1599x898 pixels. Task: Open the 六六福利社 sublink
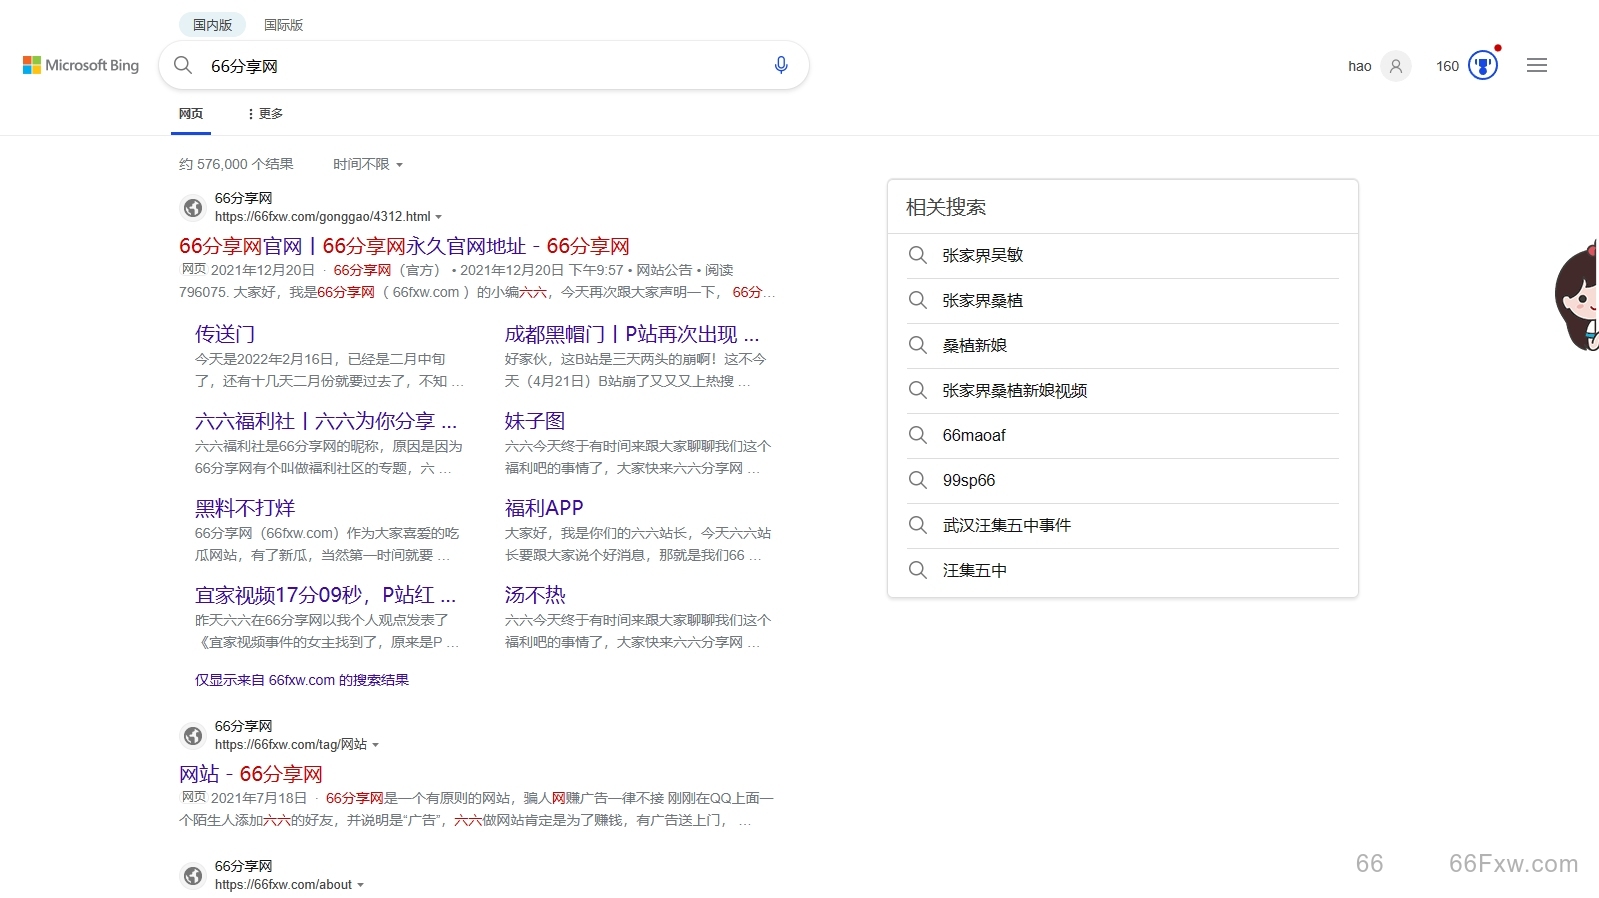pos(326,421)
